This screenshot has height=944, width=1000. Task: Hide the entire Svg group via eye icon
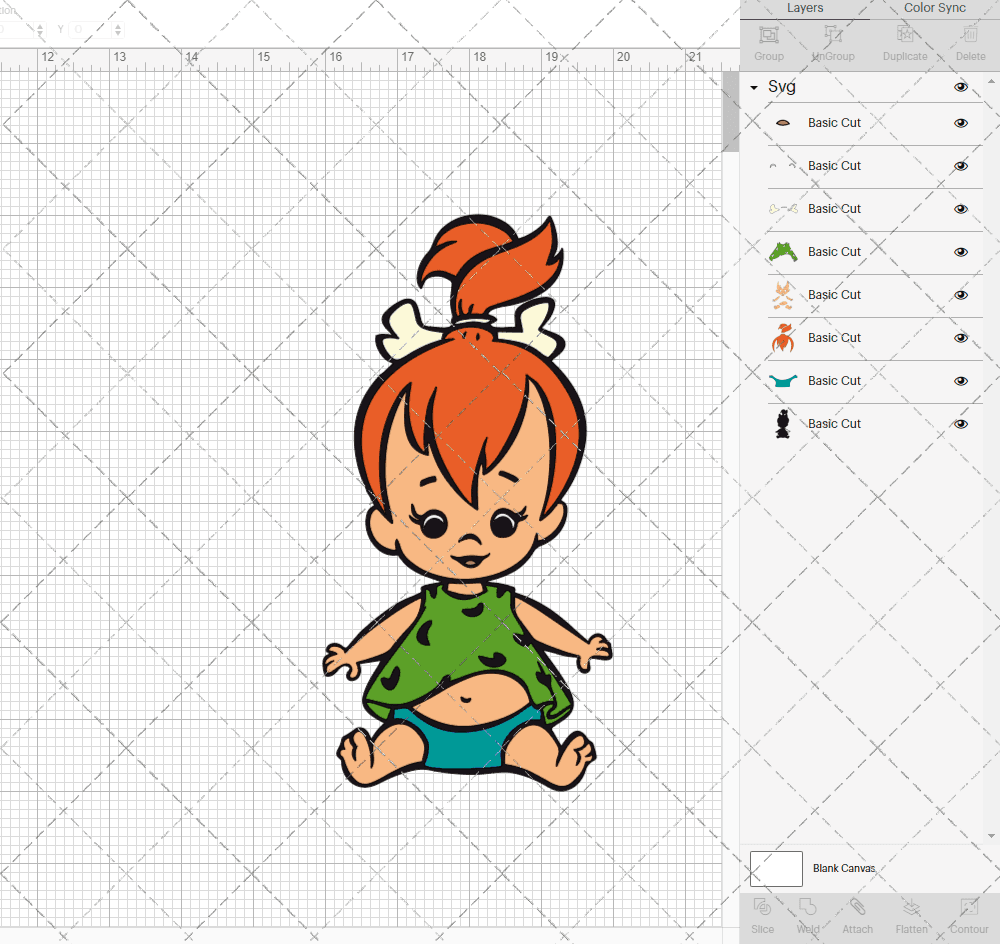pyautogui.click(x=960, y=87)
